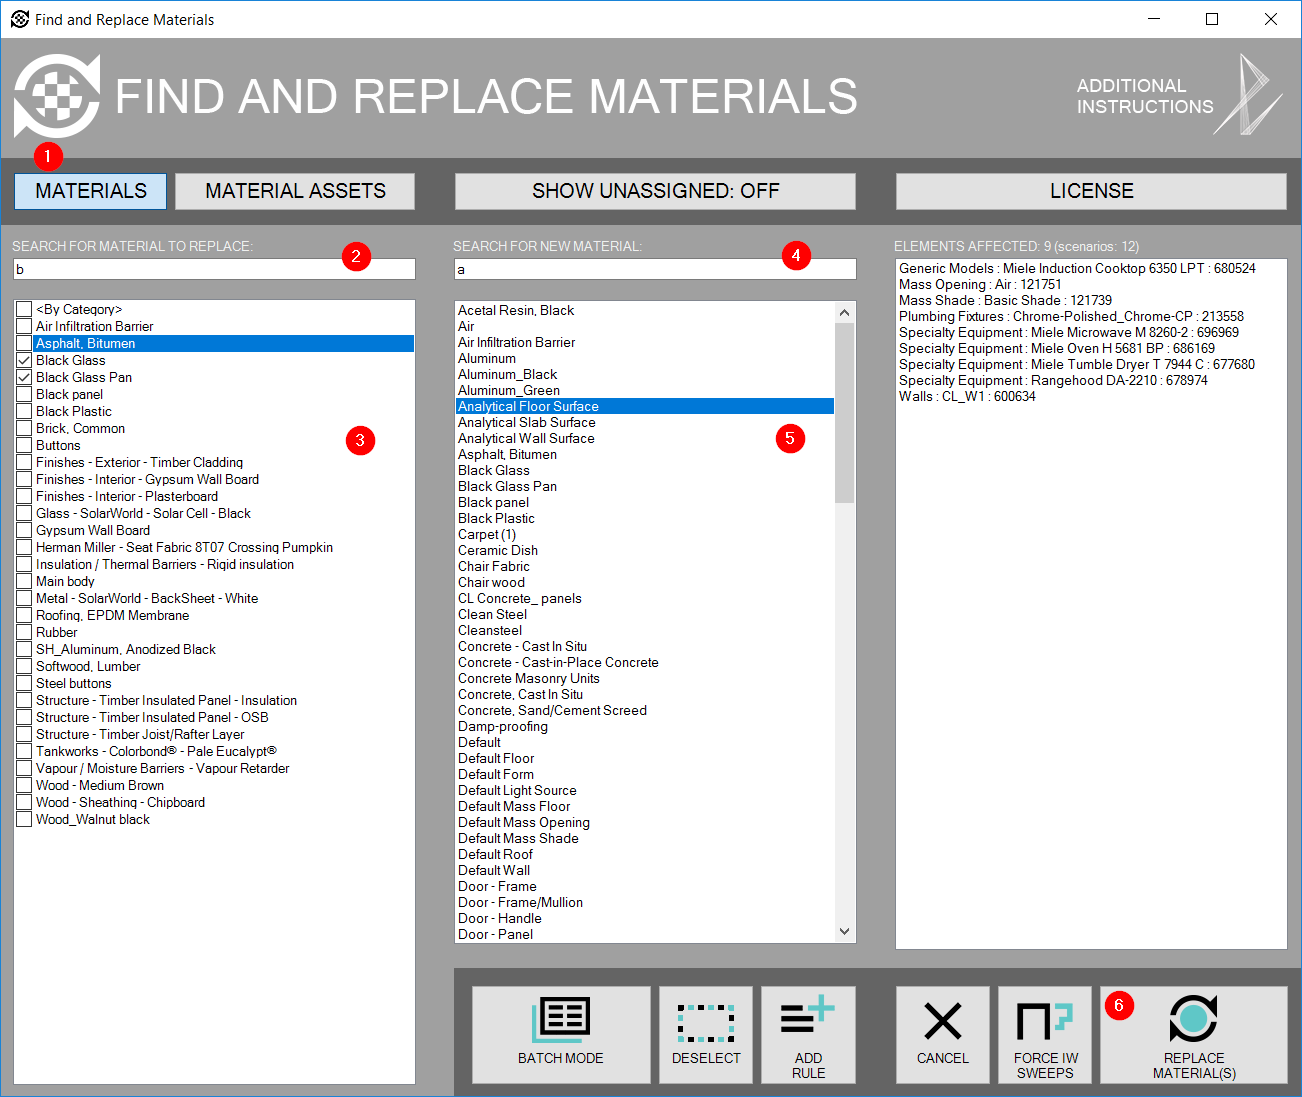Click the Force IW Sweeps icon
The image size is (1302, 1097).
1044,1035
